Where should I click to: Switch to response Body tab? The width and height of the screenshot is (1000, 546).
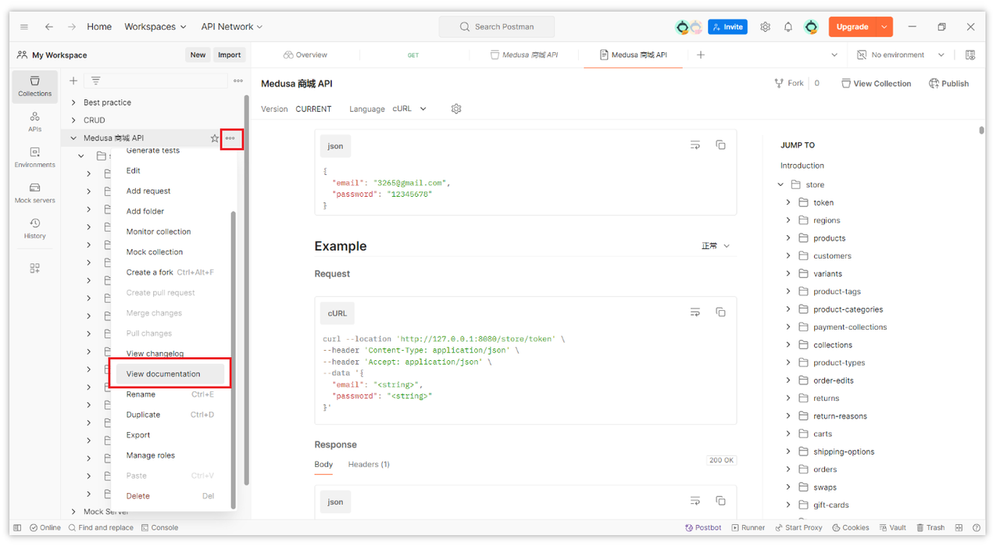coord(323,464)
